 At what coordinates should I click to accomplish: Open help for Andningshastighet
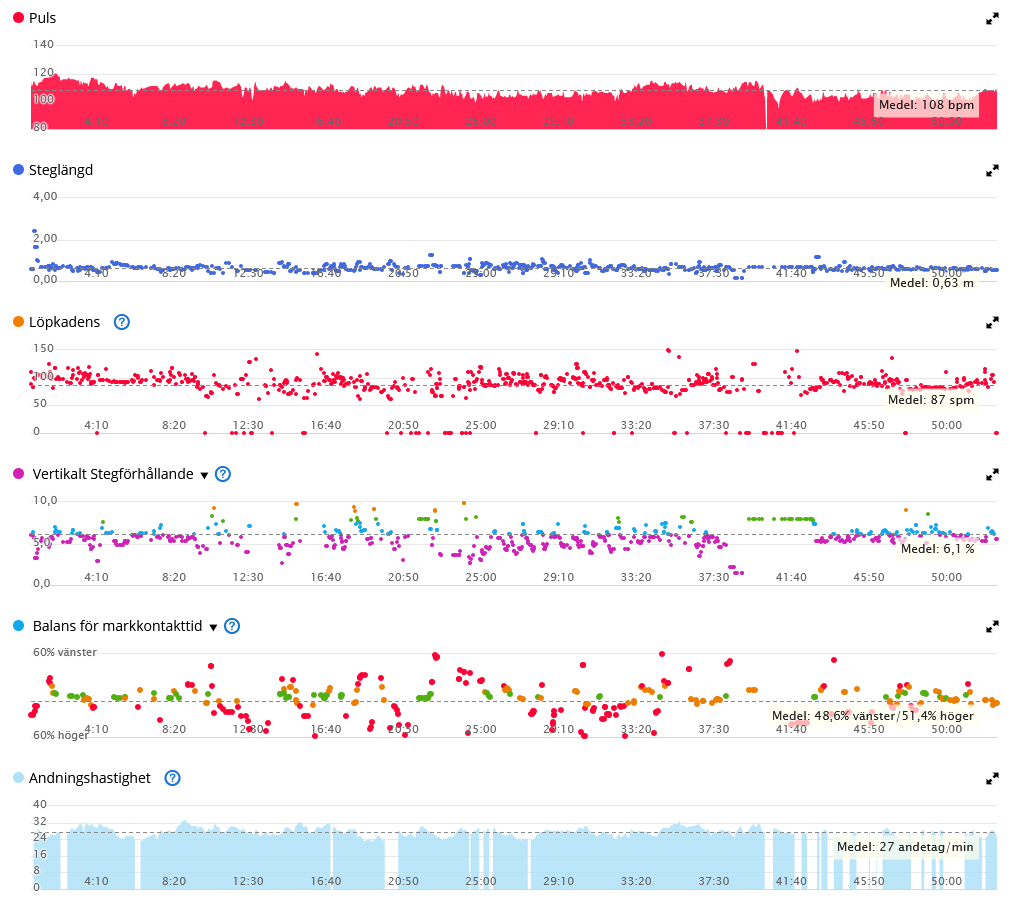pos(172,778)
